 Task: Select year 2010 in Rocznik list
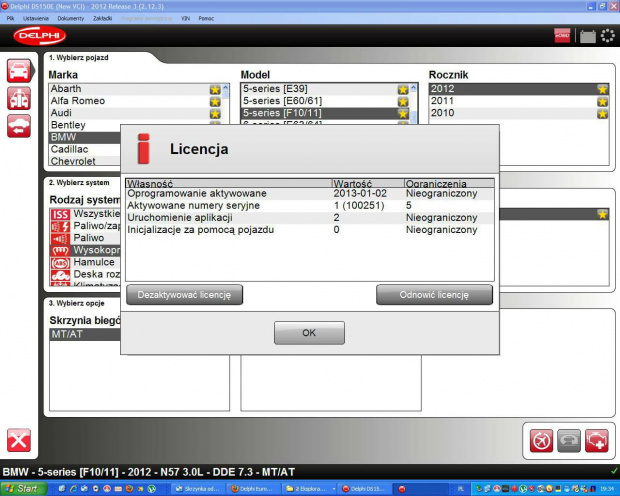(x=519, y=113)
